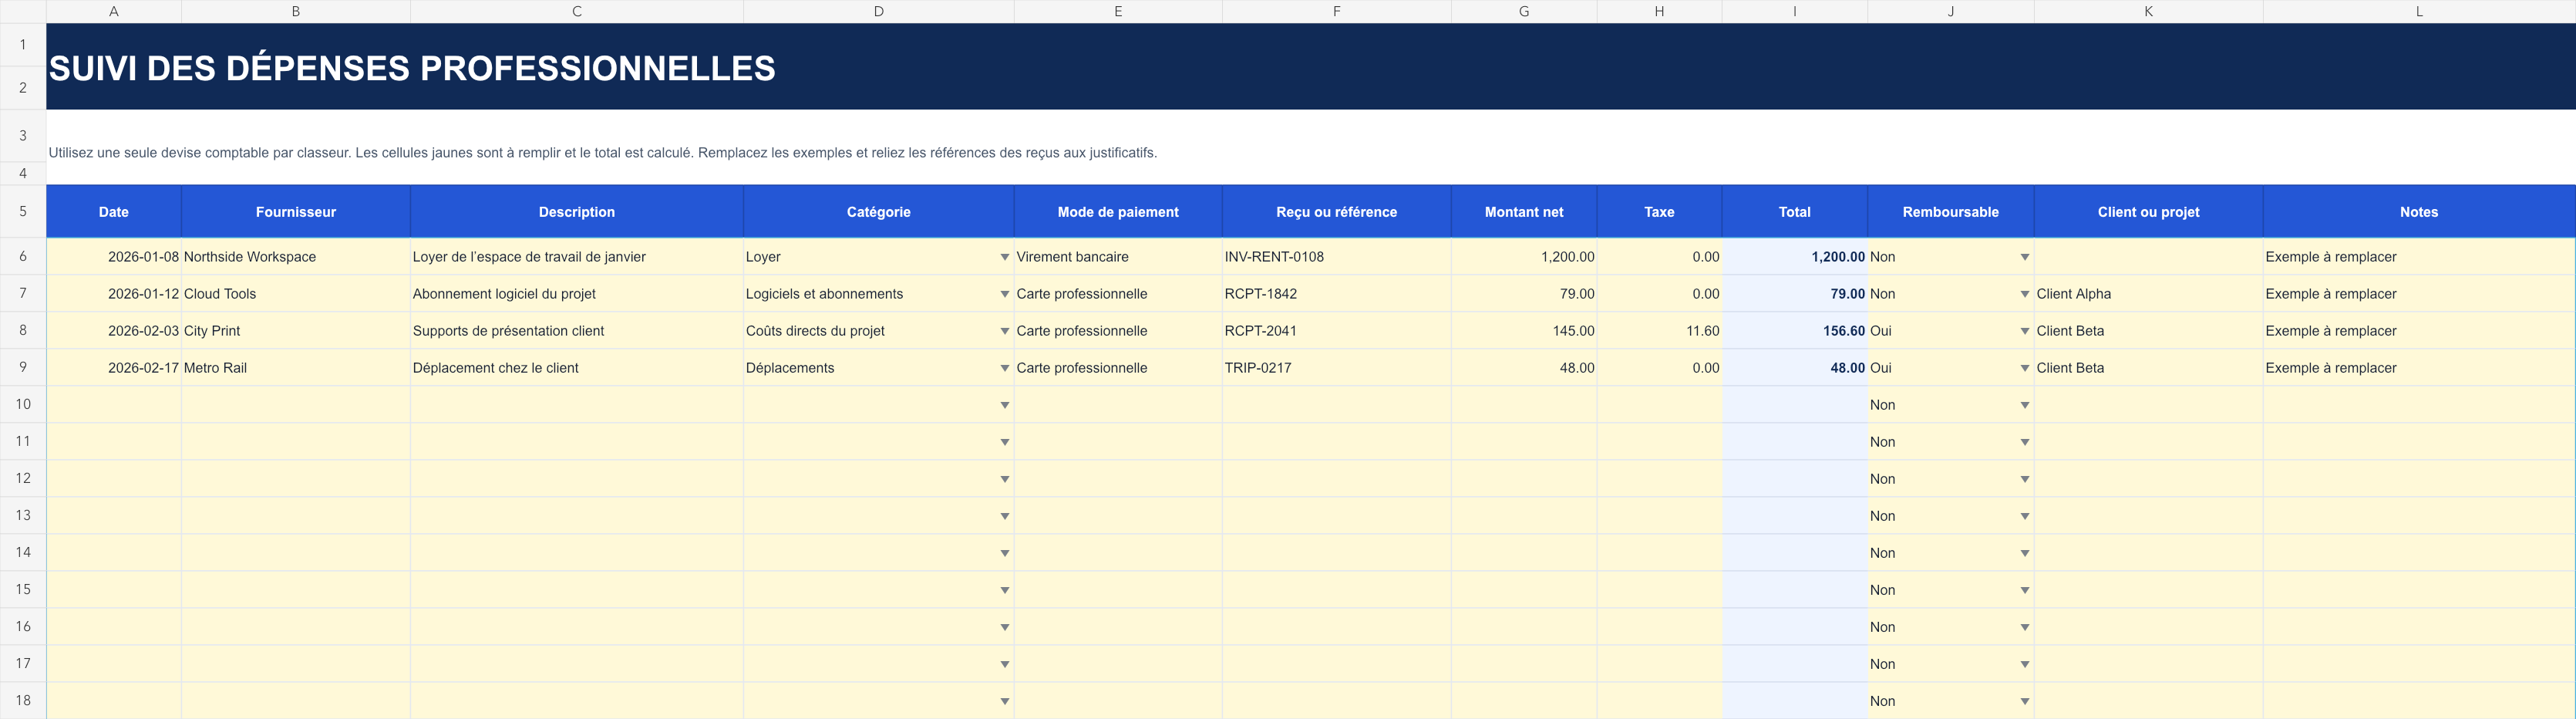Open Catégorie dropdown for Logiciels et abonnements
Screen dimensions: 2576x719
[1004, 294]
